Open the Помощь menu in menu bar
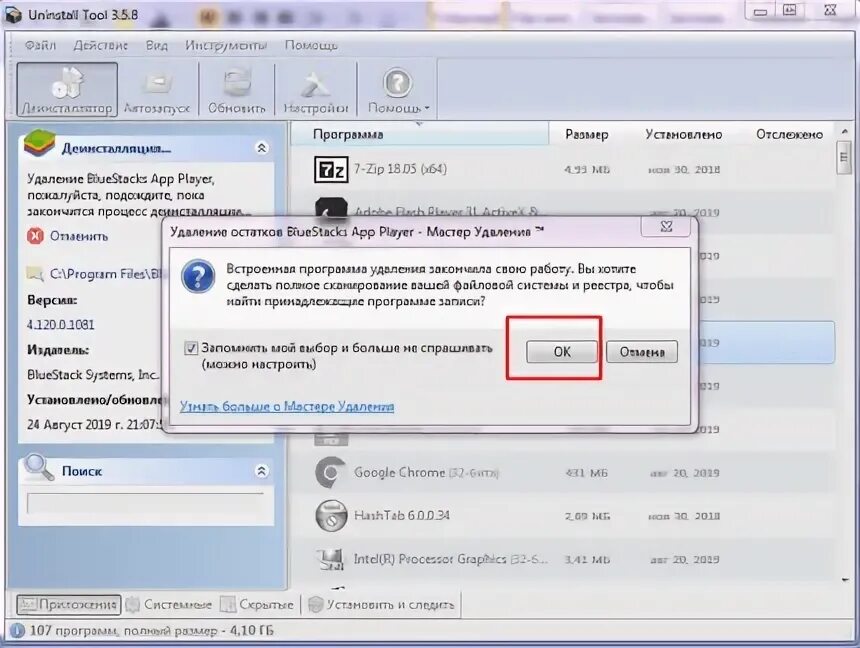This screenshot has width=860, height=648. [x=311, y=45]
